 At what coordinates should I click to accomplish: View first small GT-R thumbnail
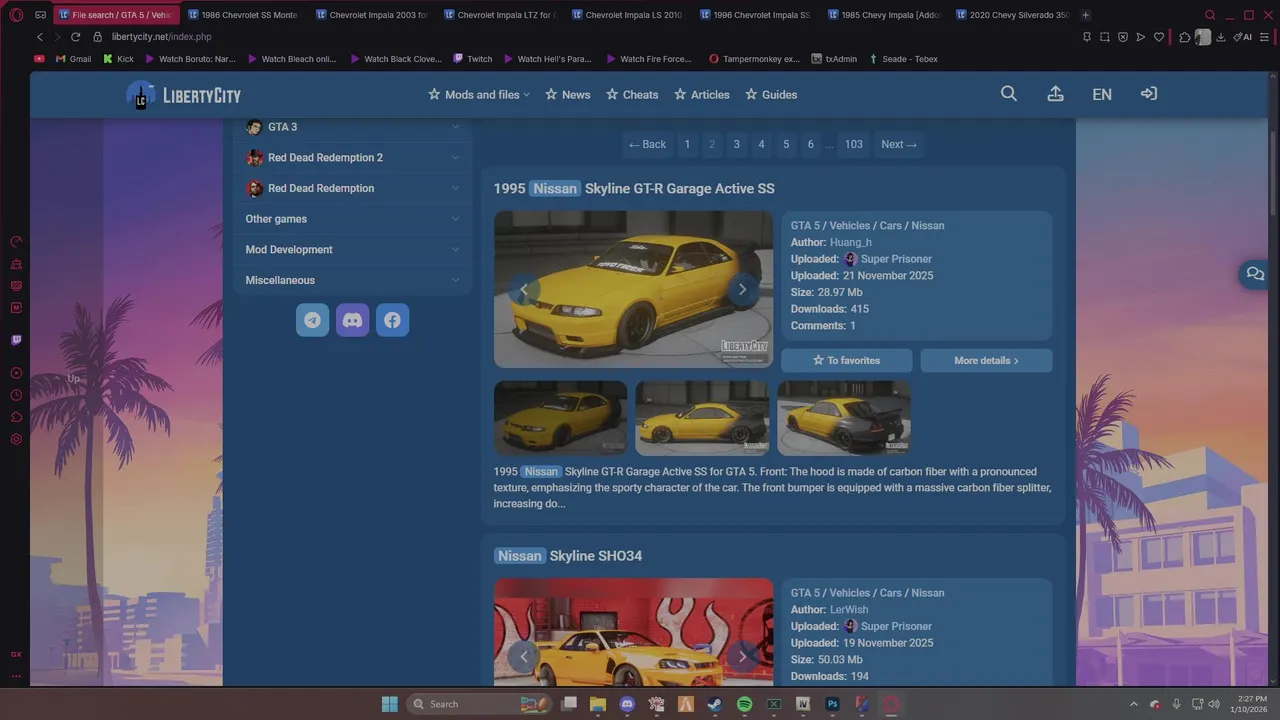point(561,418)
